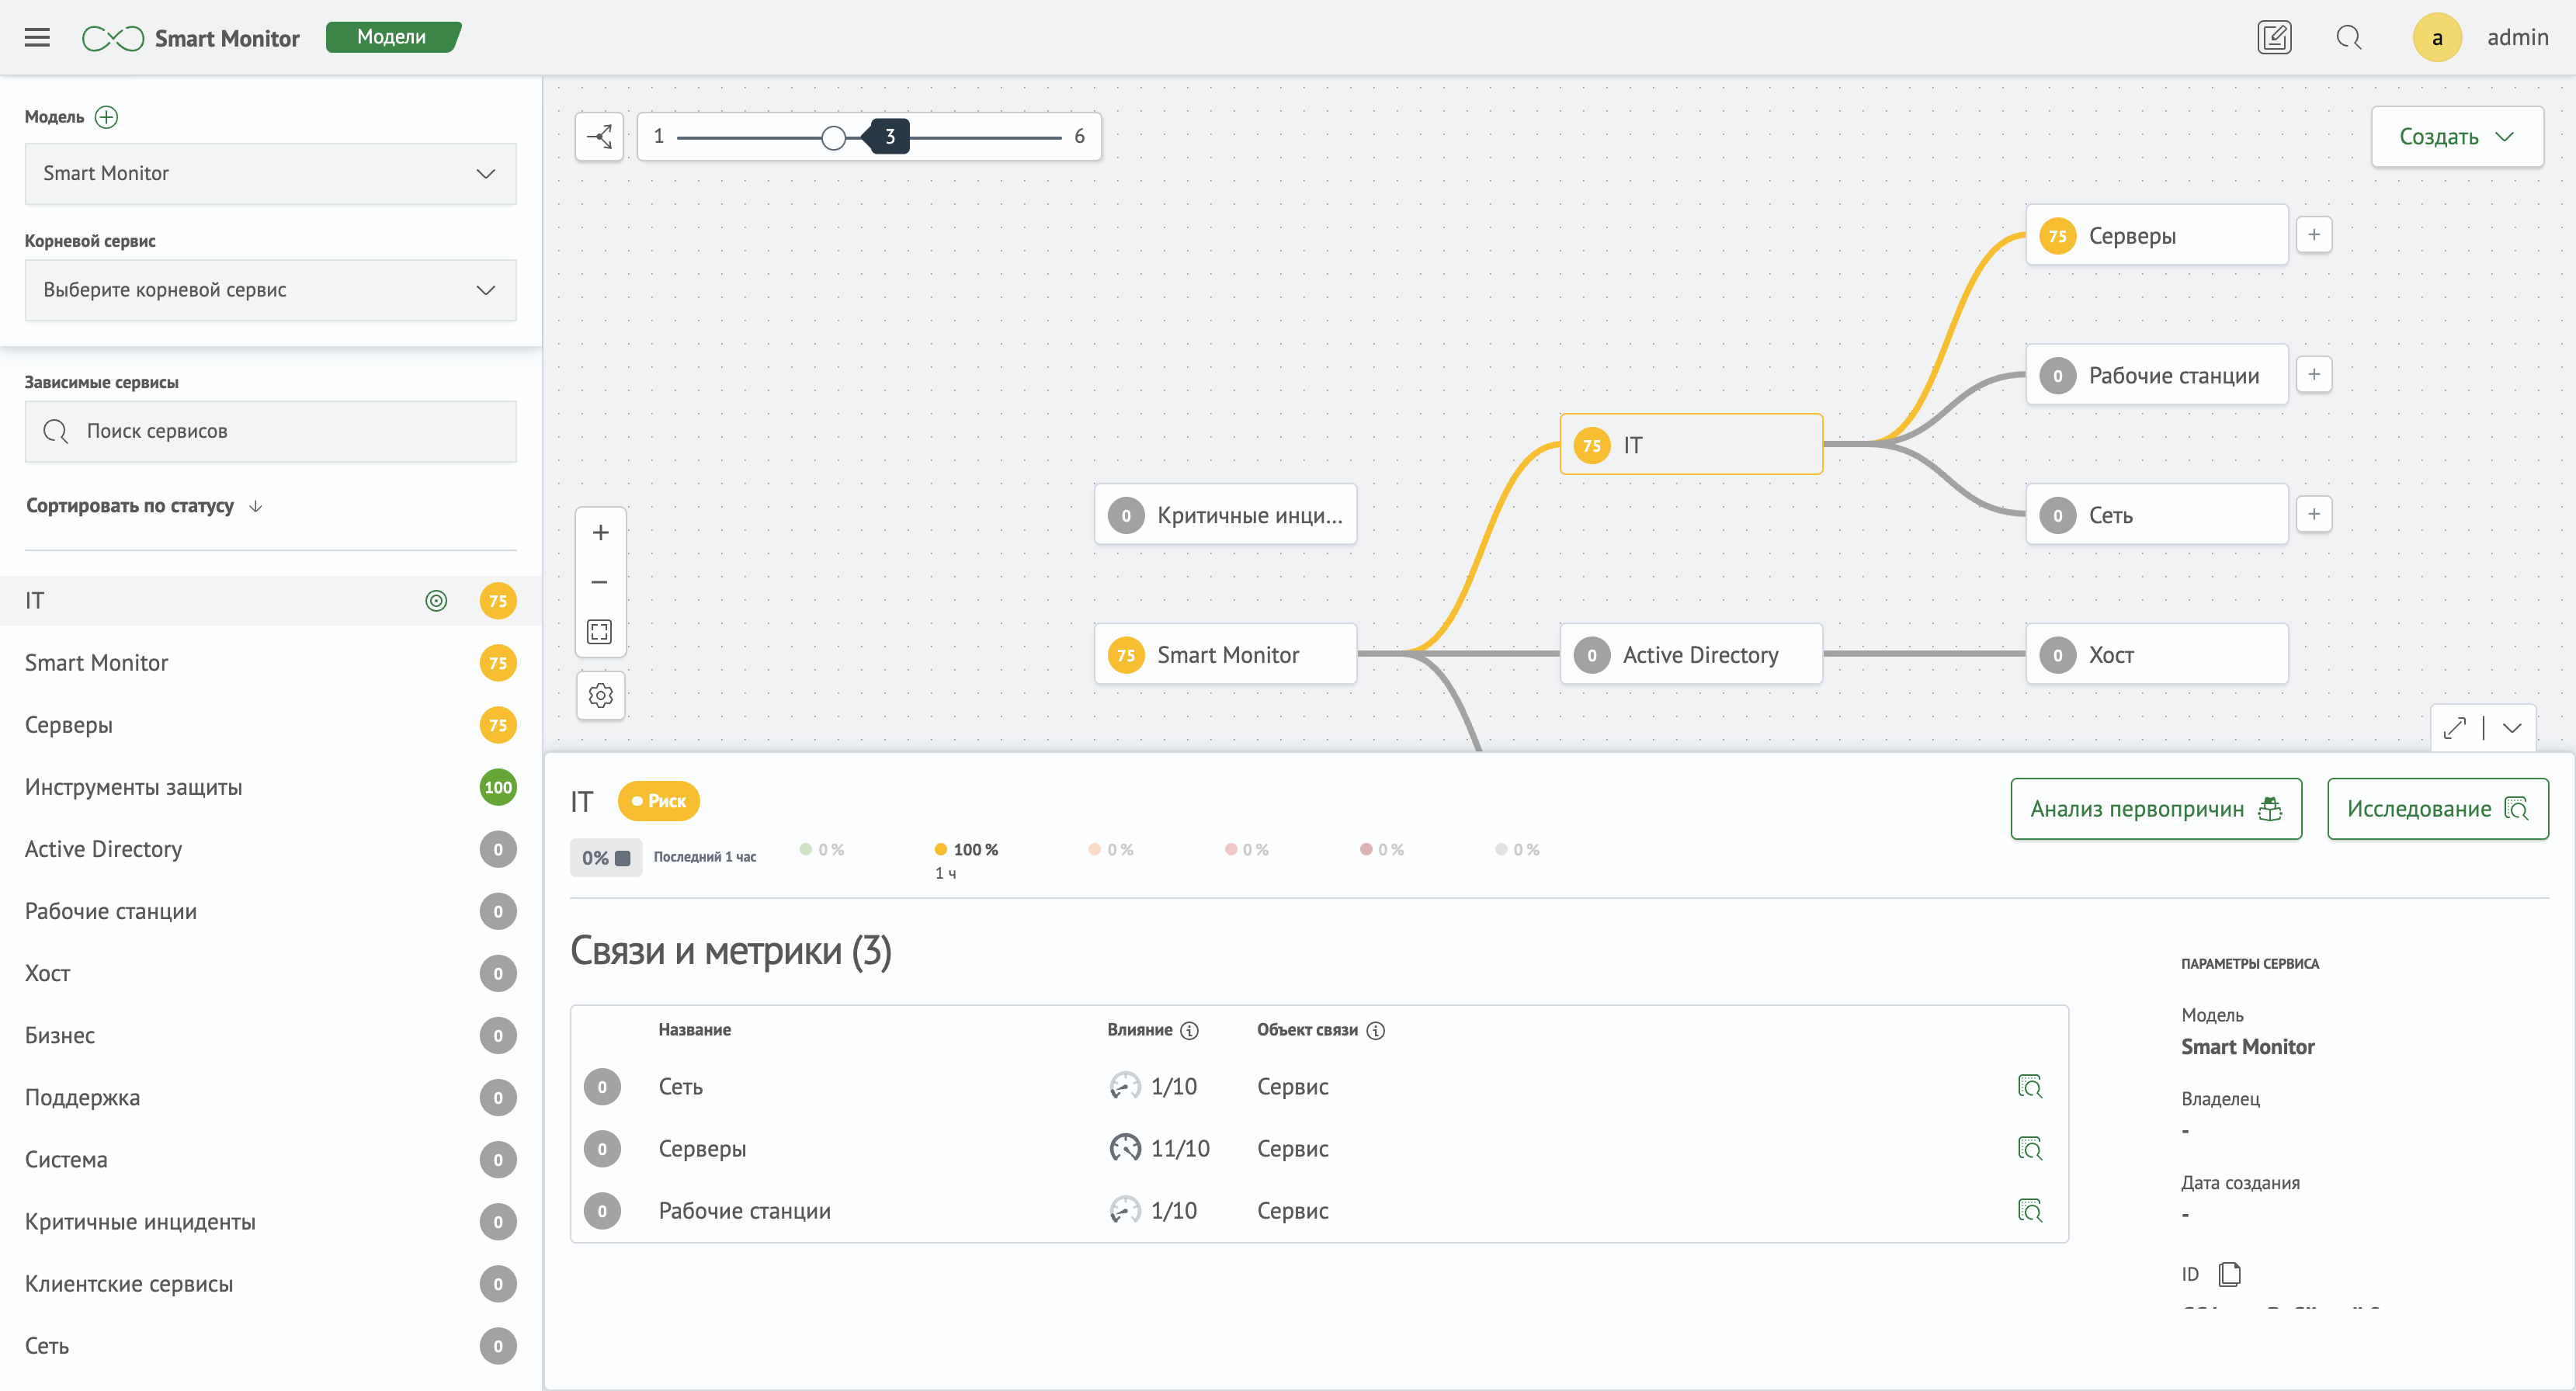Fit the graph to screen
This screenshot has height=1391, width=2576.
pyautogui.click(x=600, y=631)
